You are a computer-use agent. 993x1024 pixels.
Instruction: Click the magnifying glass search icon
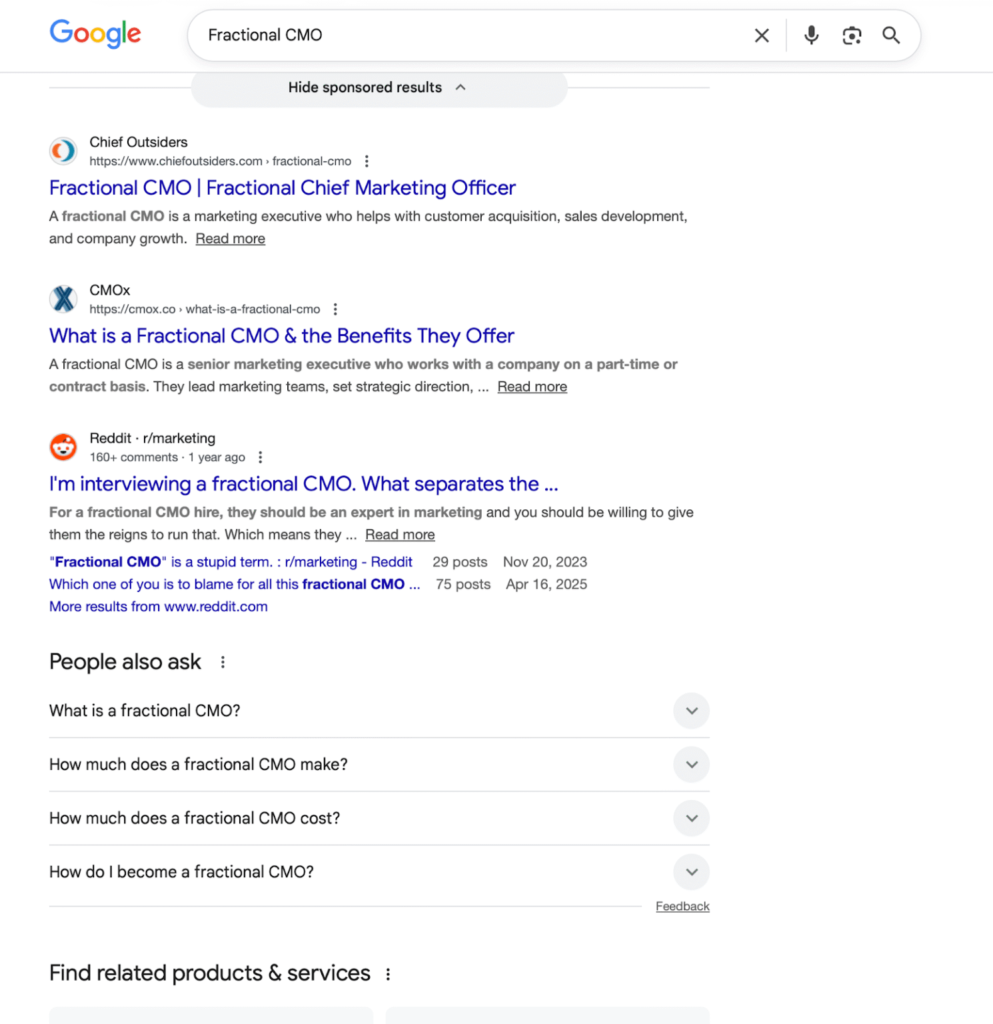pos(891,36)
